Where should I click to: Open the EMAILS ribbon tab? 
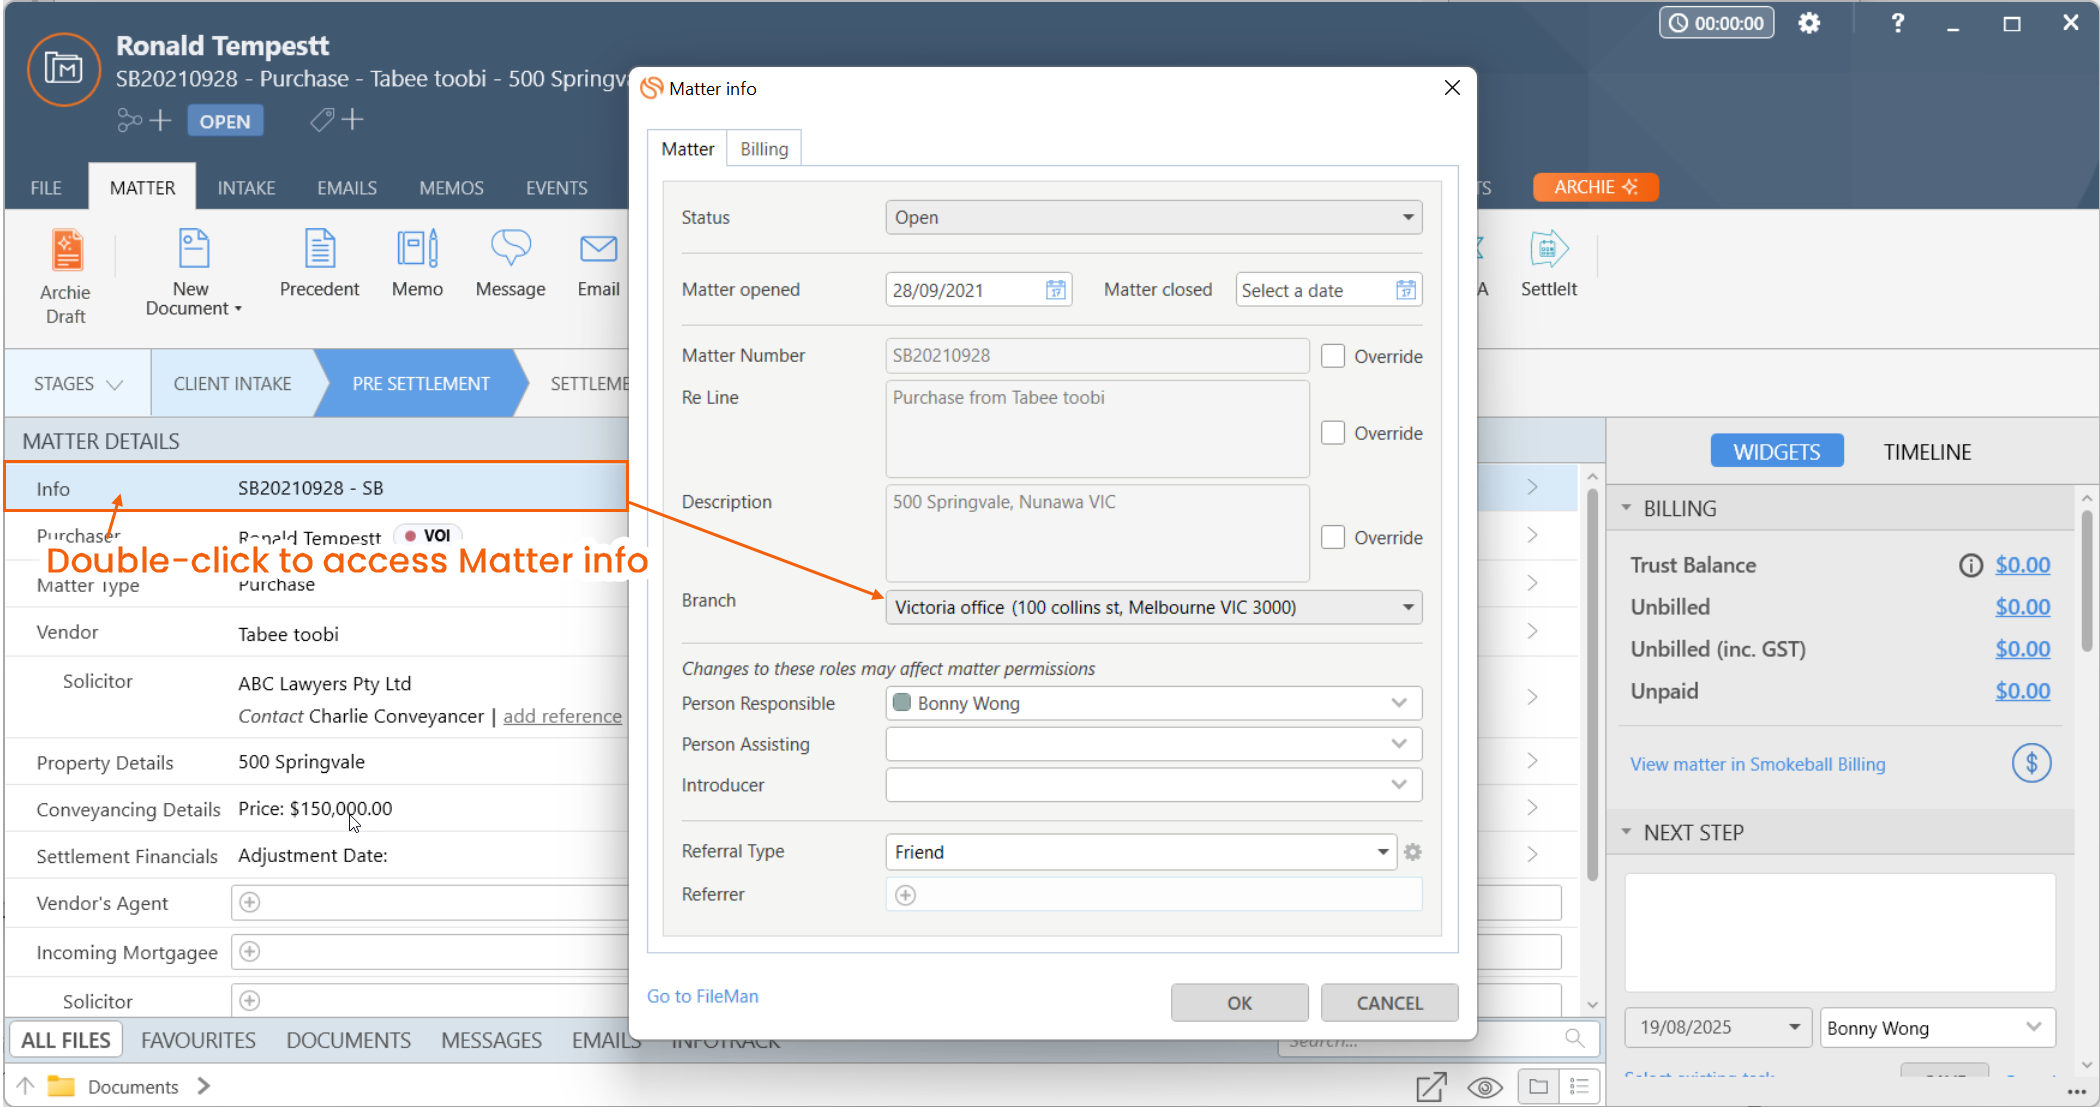click(x=347, y=188)
